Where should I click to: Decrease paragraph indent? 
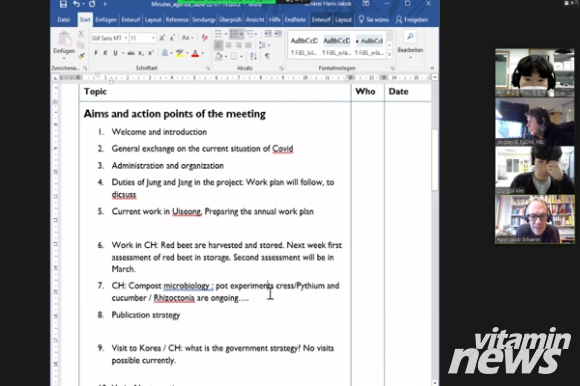(x=268, y=34)
